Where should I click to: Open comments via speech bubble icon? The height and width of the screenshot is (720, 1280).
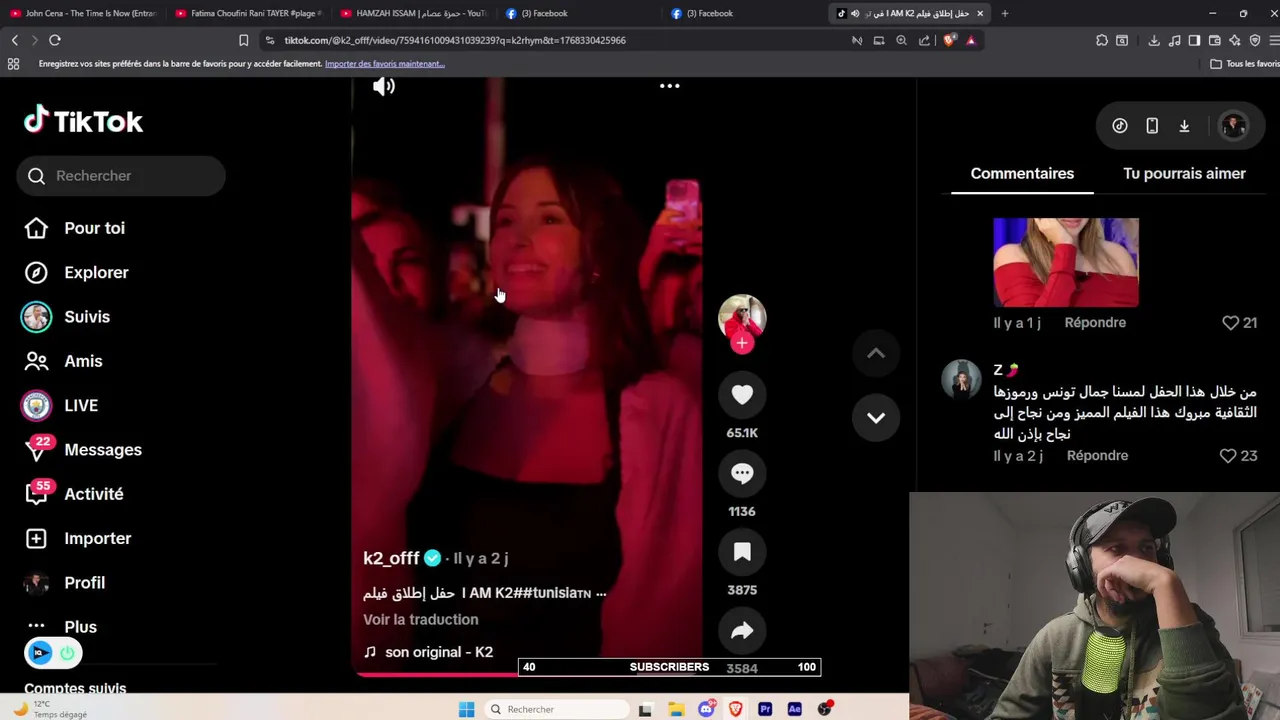click(742, 474)
